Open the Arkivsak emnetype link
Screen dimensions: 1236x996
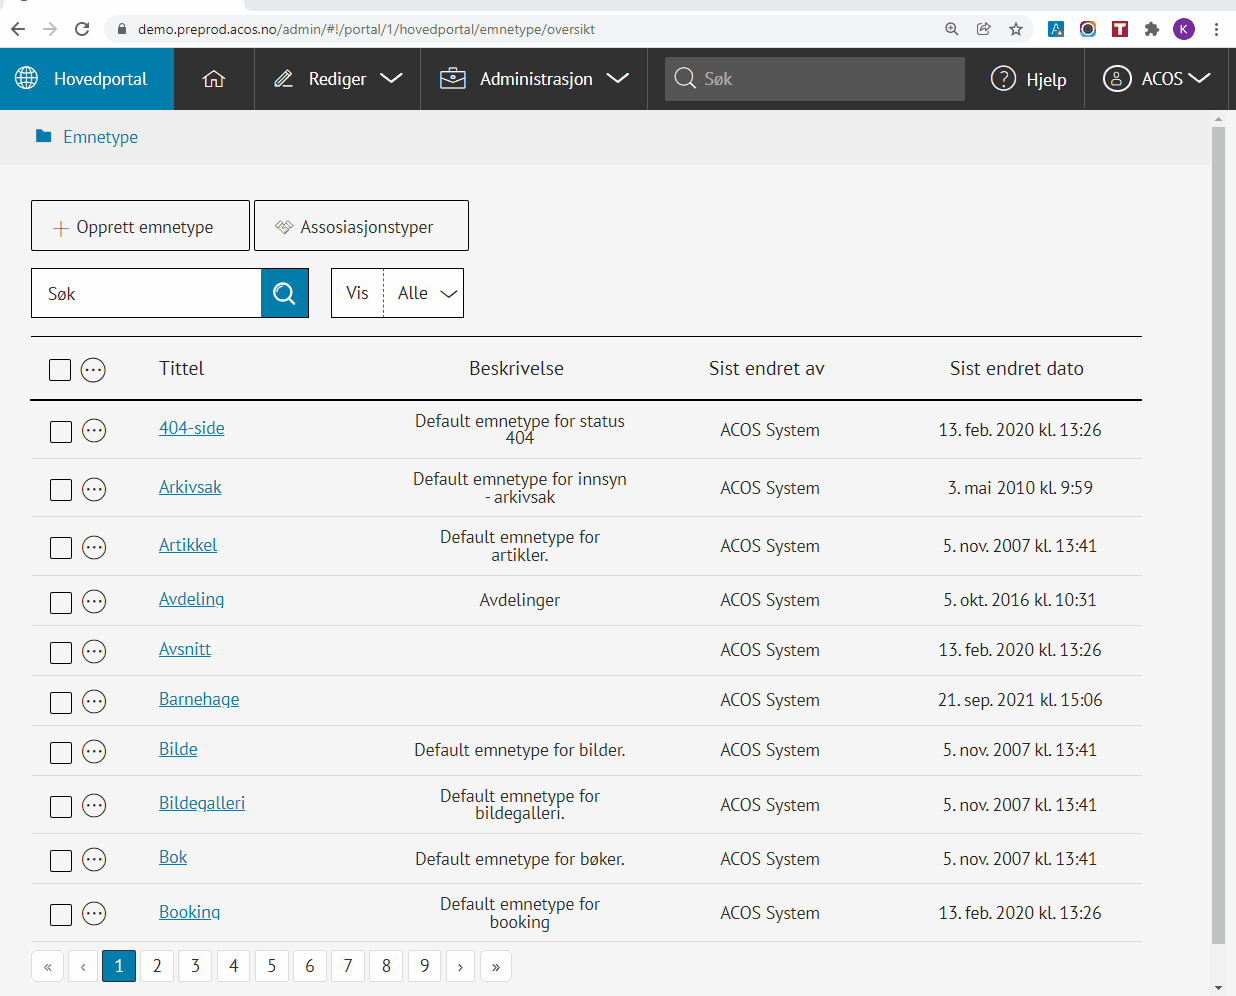[190, 487]
